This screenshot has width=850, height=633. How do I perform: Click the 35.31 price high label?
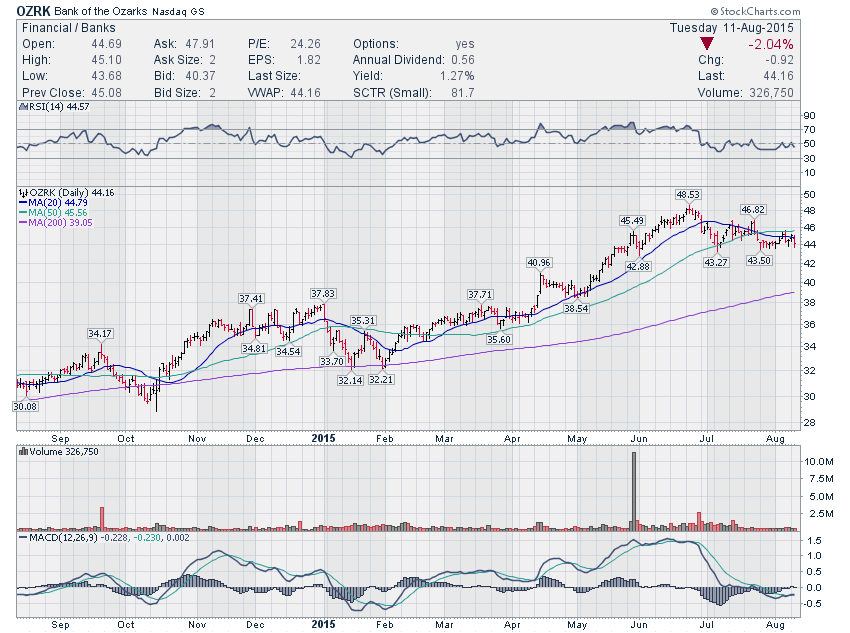[363, 321]
